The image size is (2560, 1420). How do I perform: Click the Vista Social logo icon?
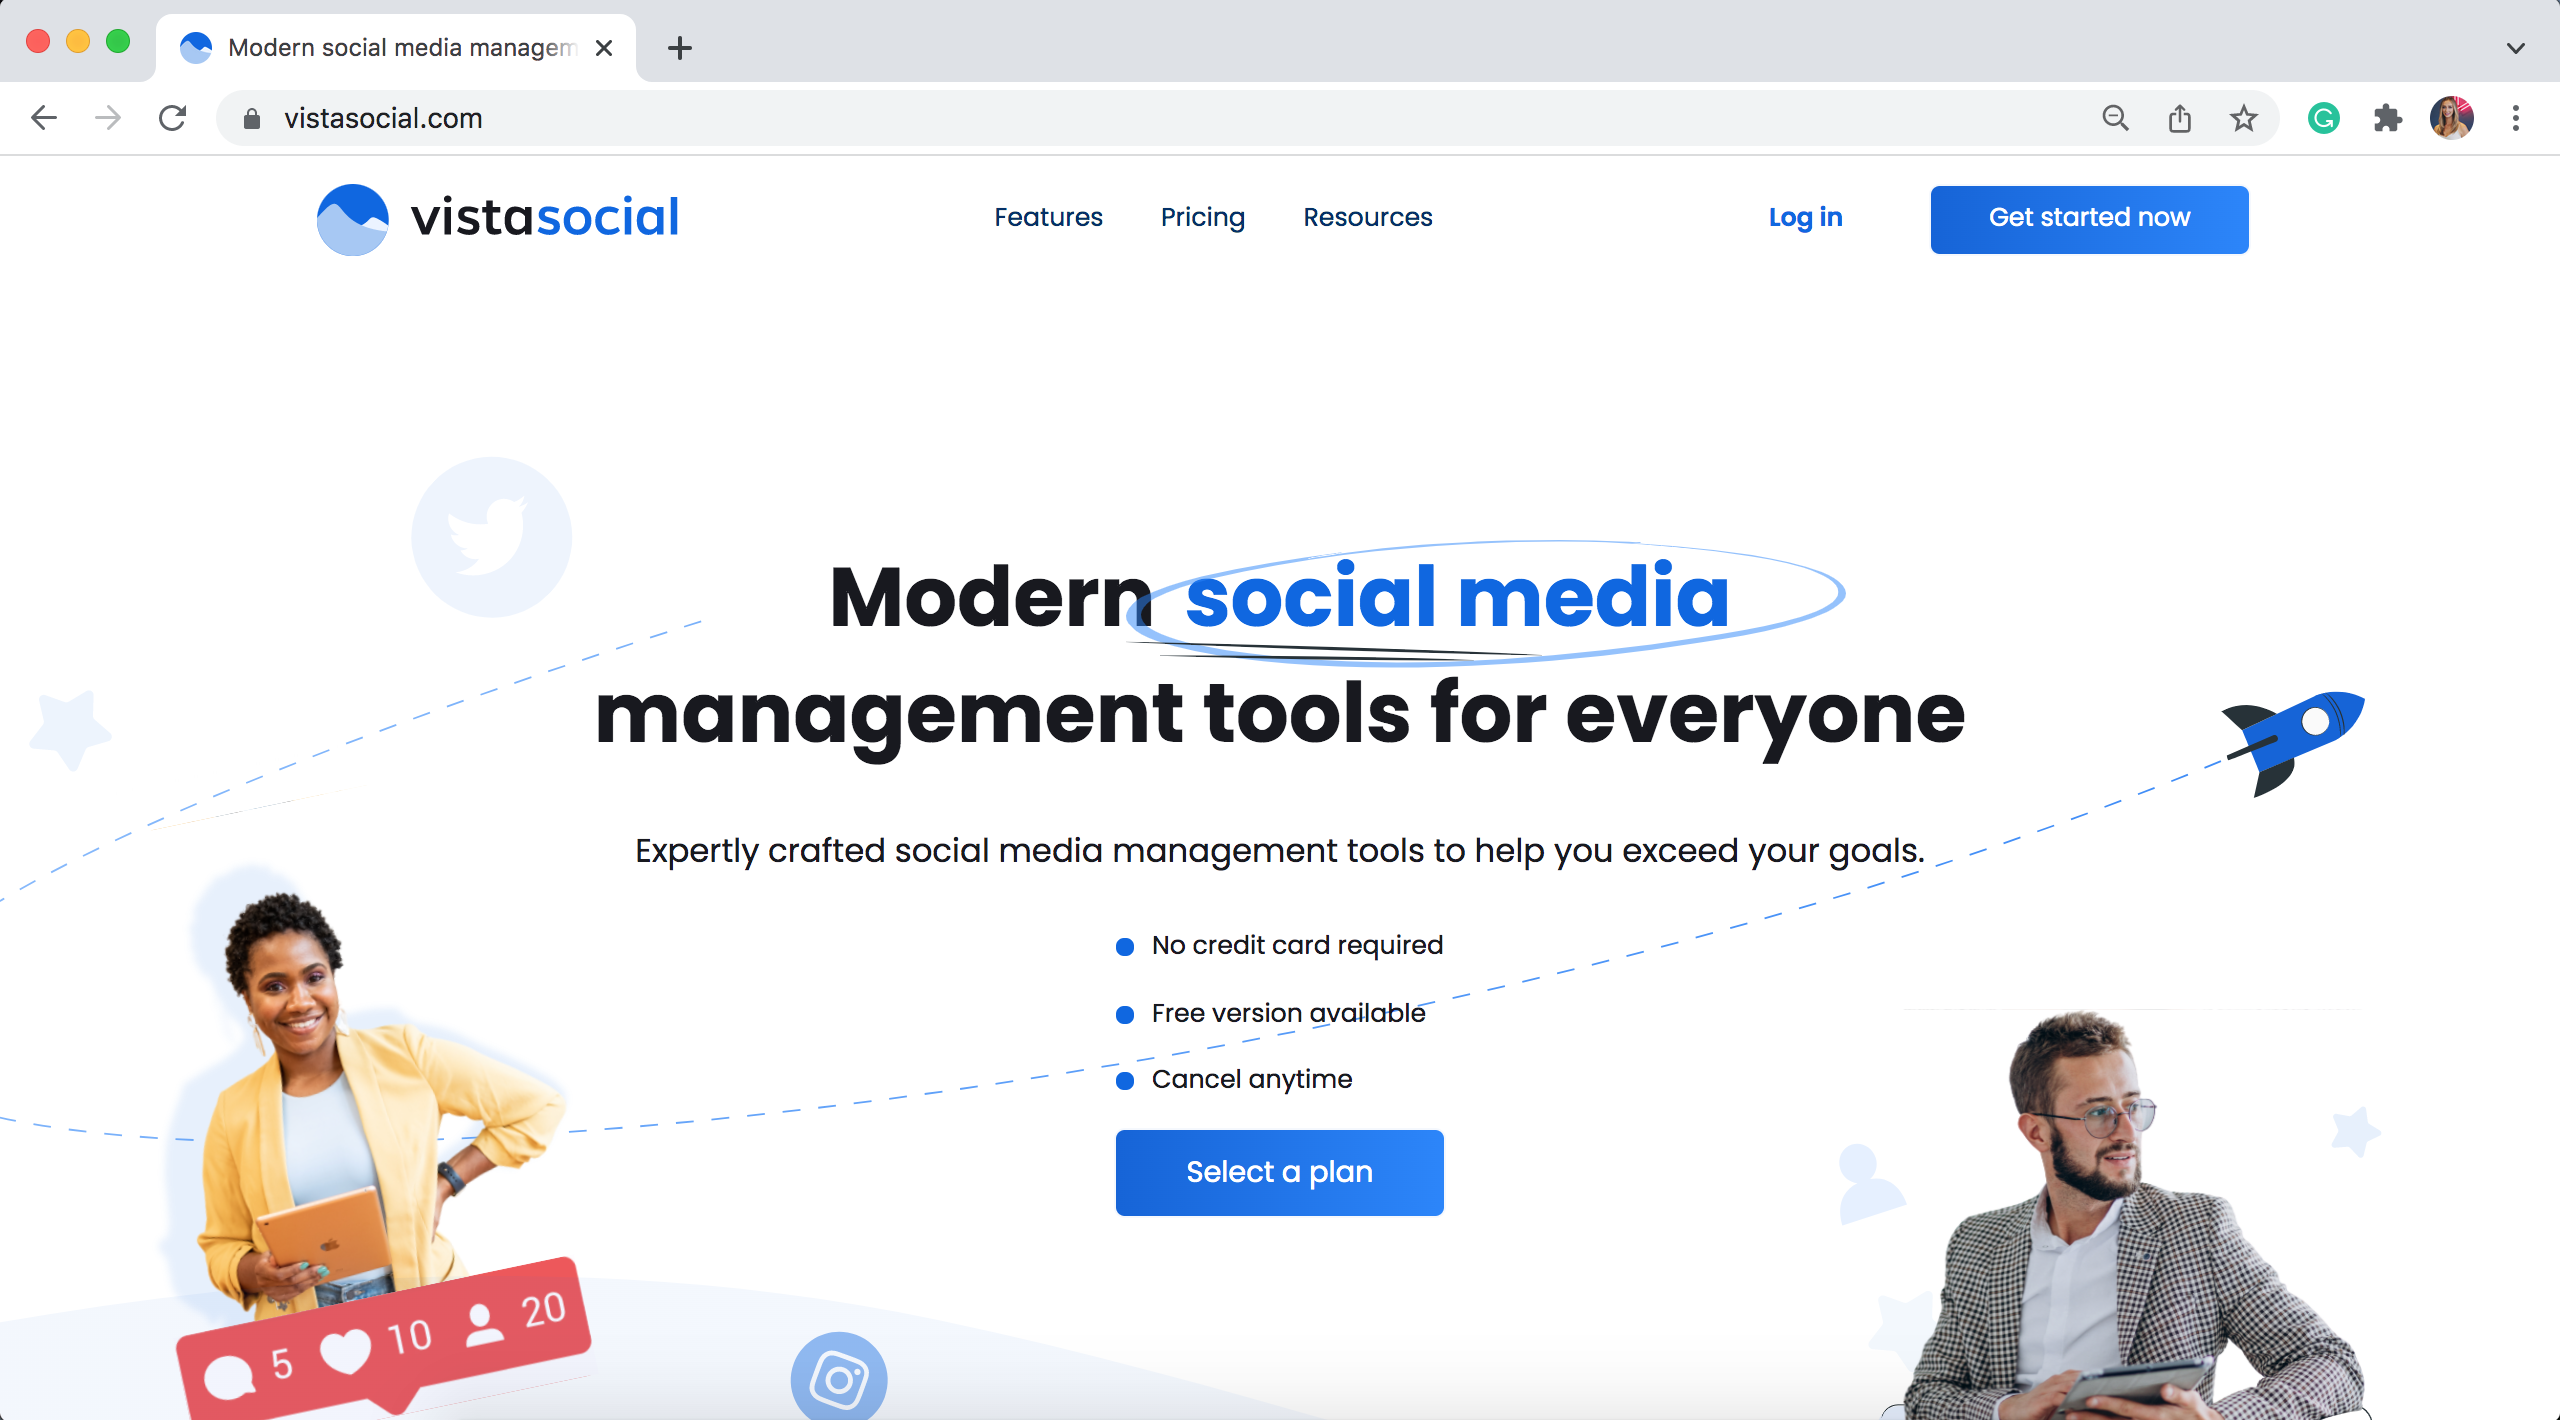point(348,219)
